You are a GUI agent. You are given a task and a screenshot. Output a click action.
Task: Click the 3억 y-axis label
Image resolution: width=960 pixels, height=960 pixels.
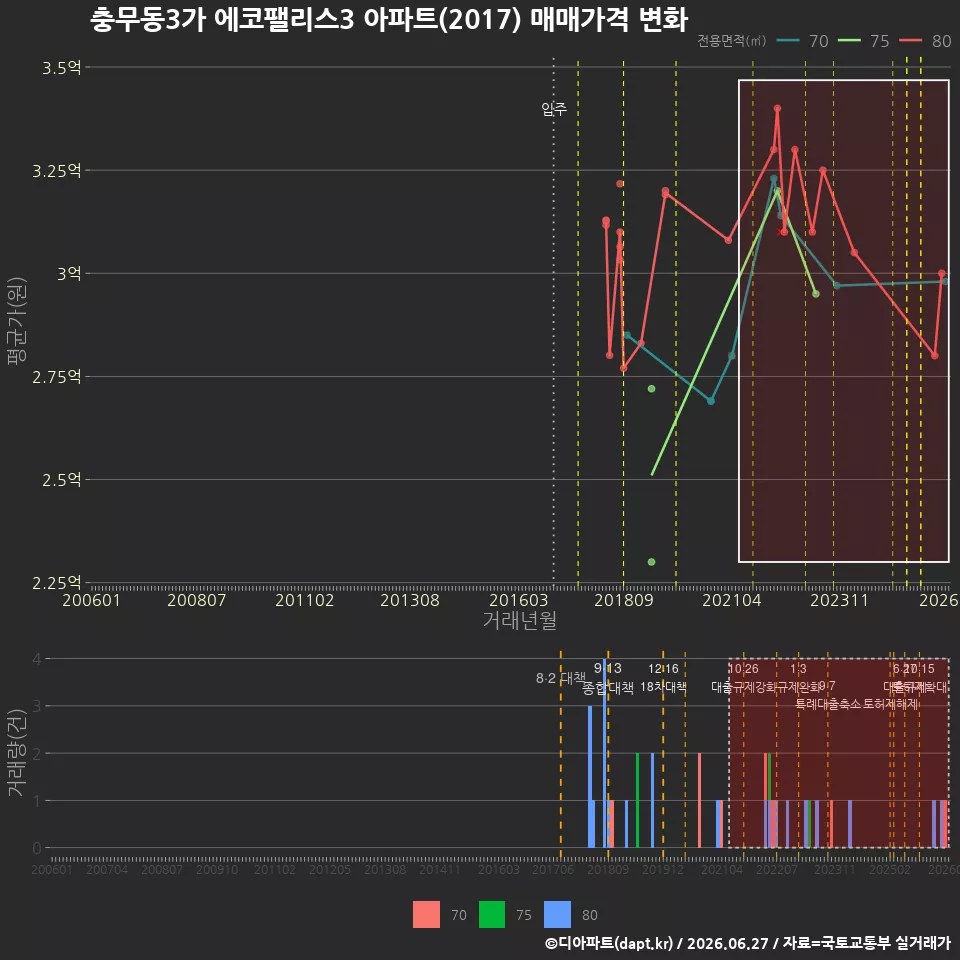69,274
